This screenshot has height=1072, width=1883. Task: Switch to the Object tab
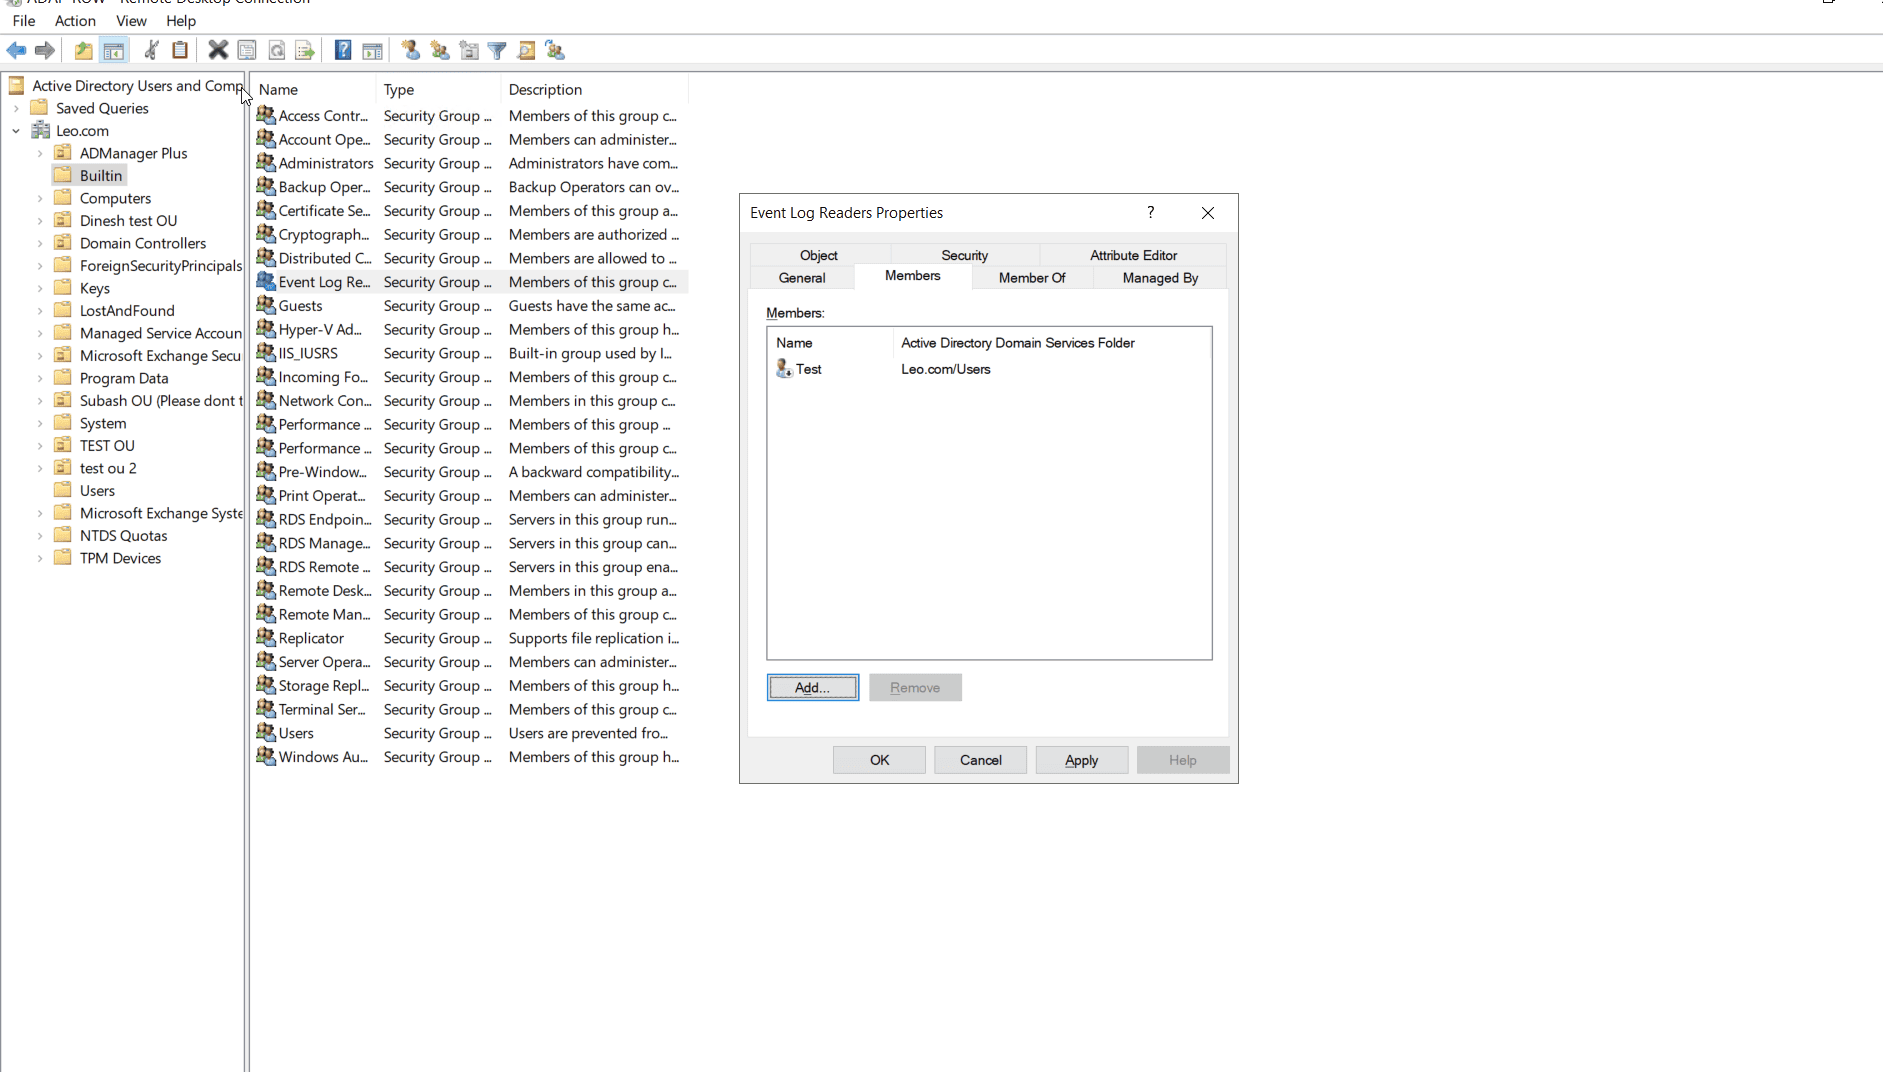(819, 255)
